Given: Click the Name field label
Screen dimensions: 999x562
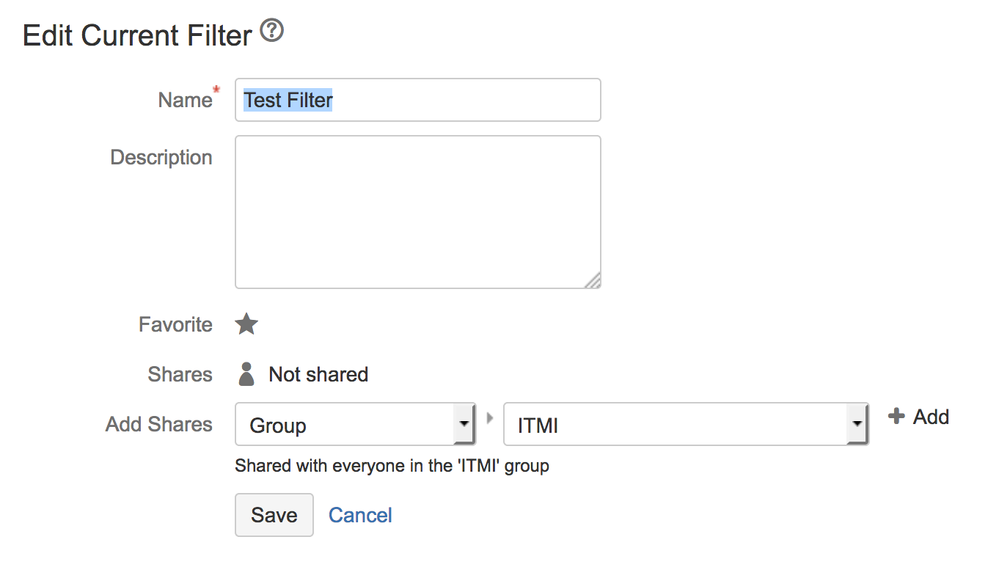Looking at the screenshot, I should [x=185, y=100].
